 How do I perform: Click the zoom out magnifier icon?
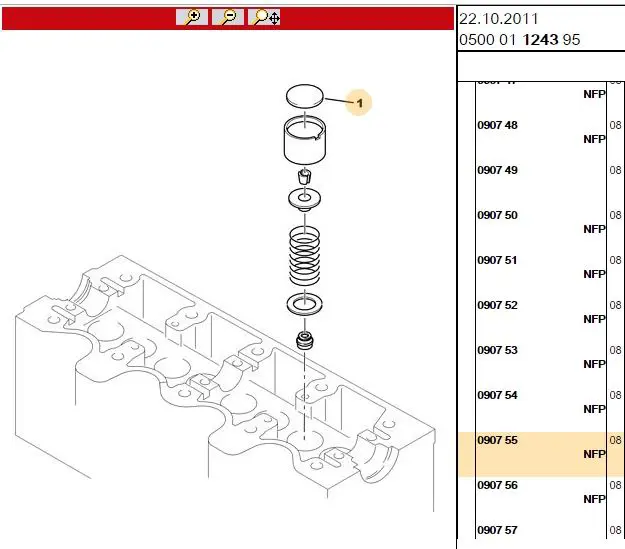(228, 17)
